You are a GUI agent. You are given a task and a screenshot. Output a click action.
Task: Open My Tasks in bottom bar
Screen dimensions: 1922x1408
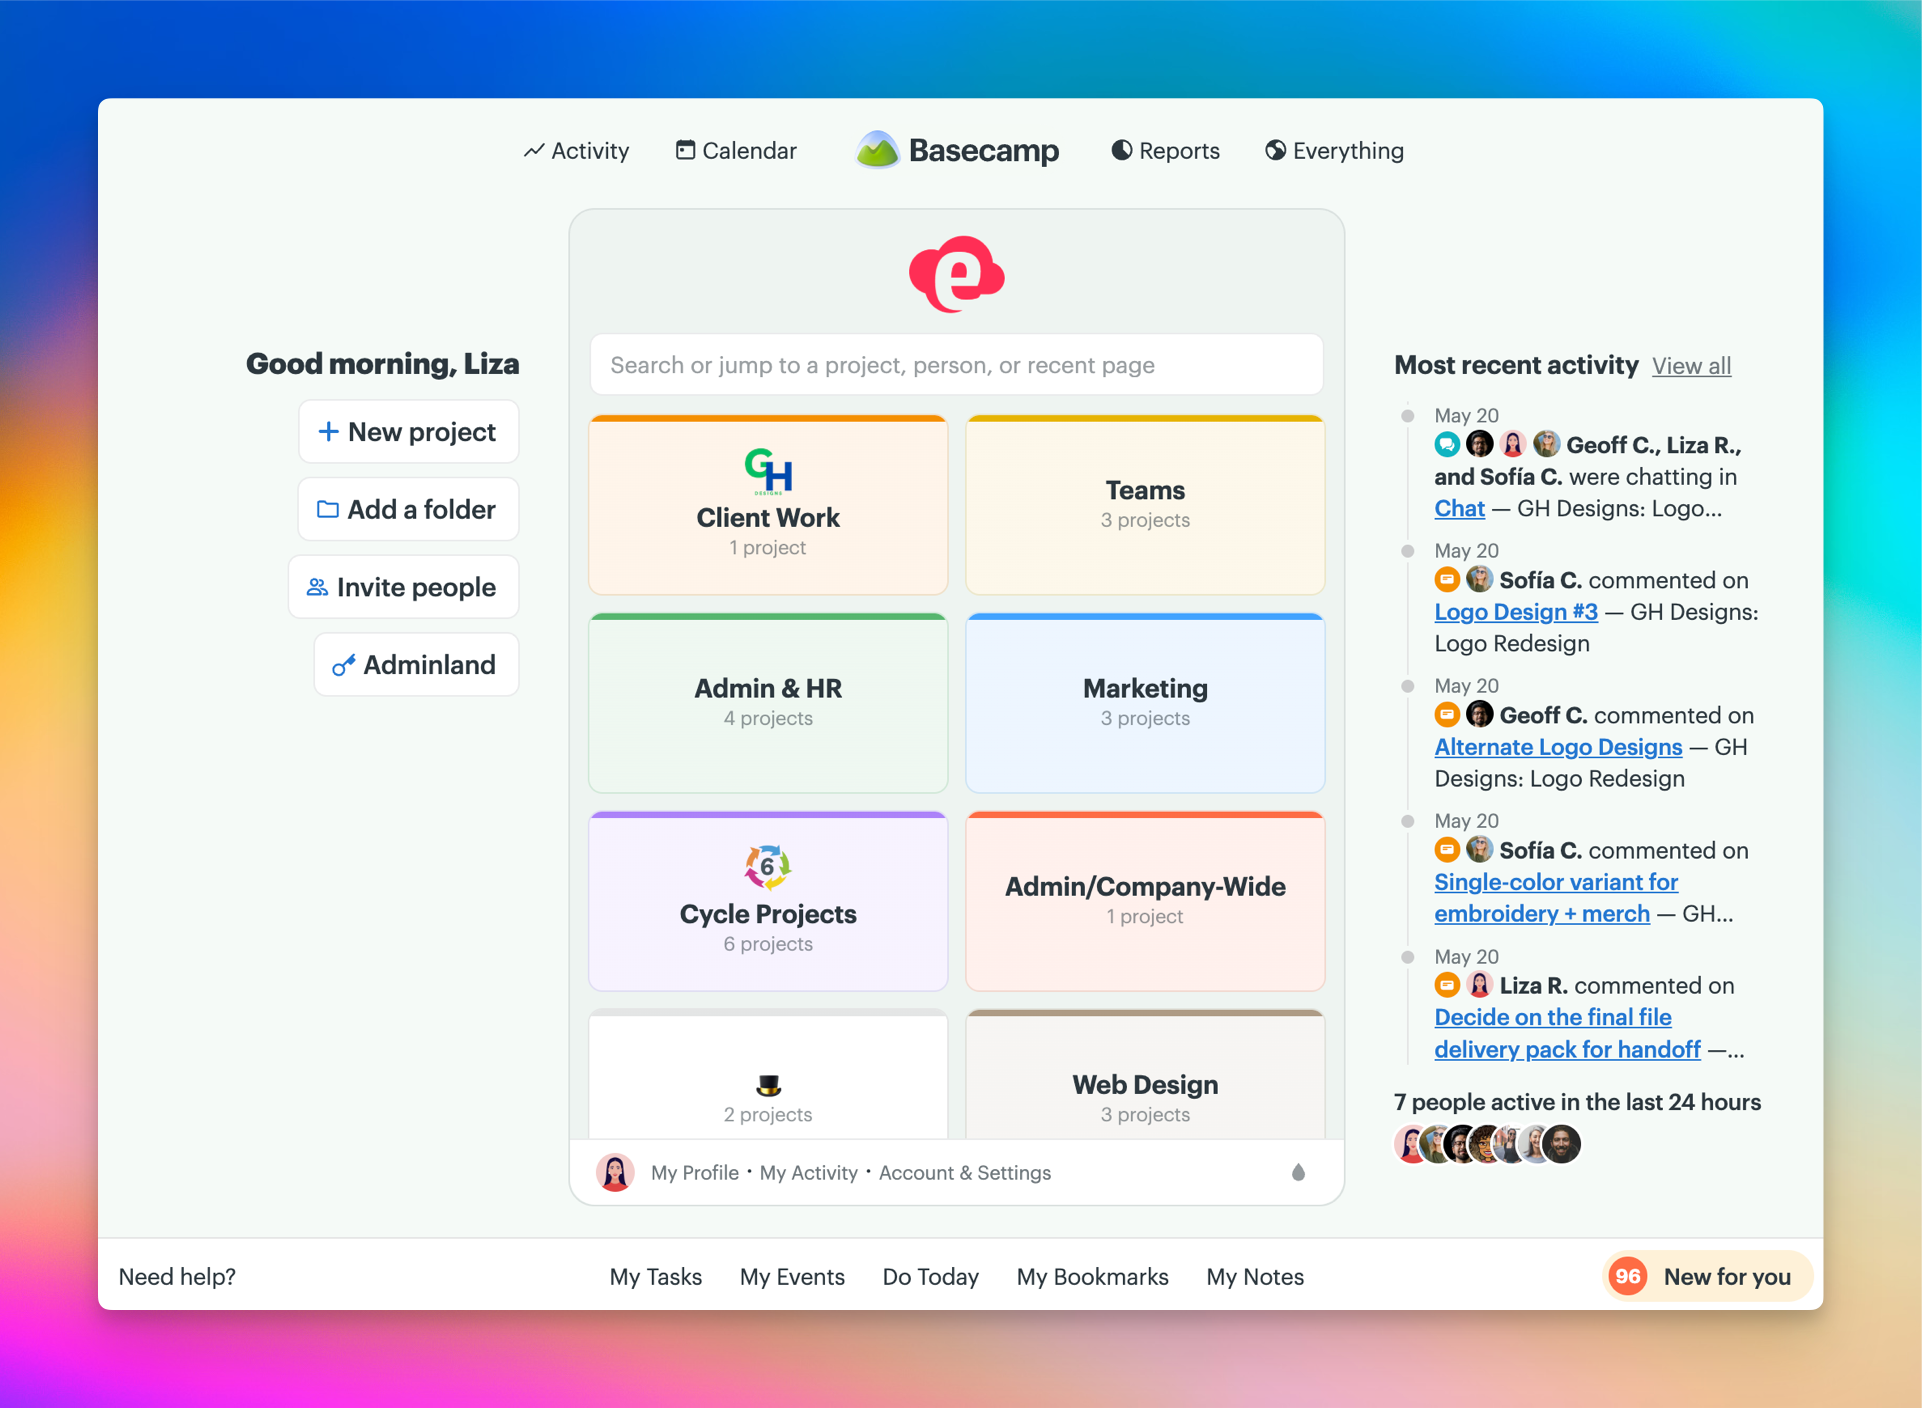tap(656, 1277)
